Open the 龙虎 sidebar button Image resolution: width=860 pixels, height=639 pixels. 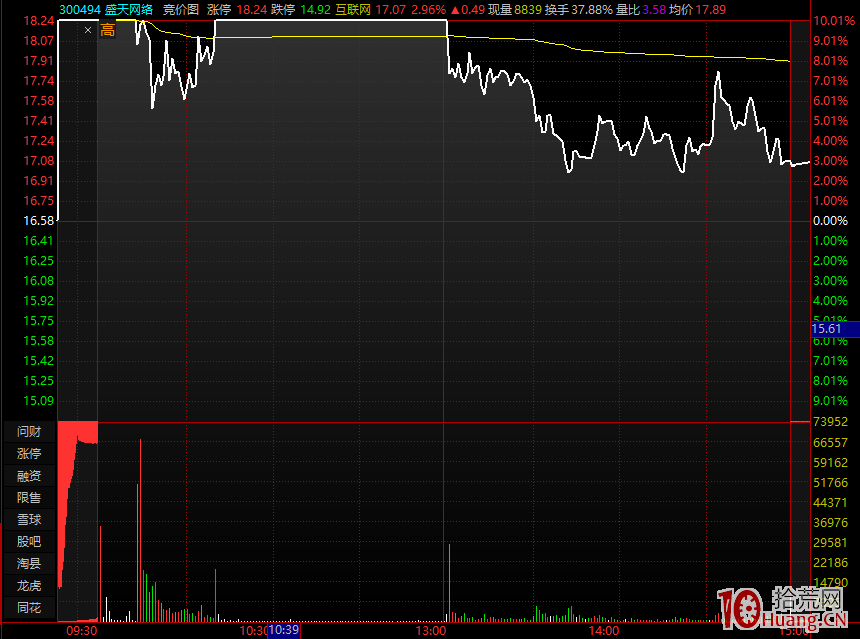(29, 586)
